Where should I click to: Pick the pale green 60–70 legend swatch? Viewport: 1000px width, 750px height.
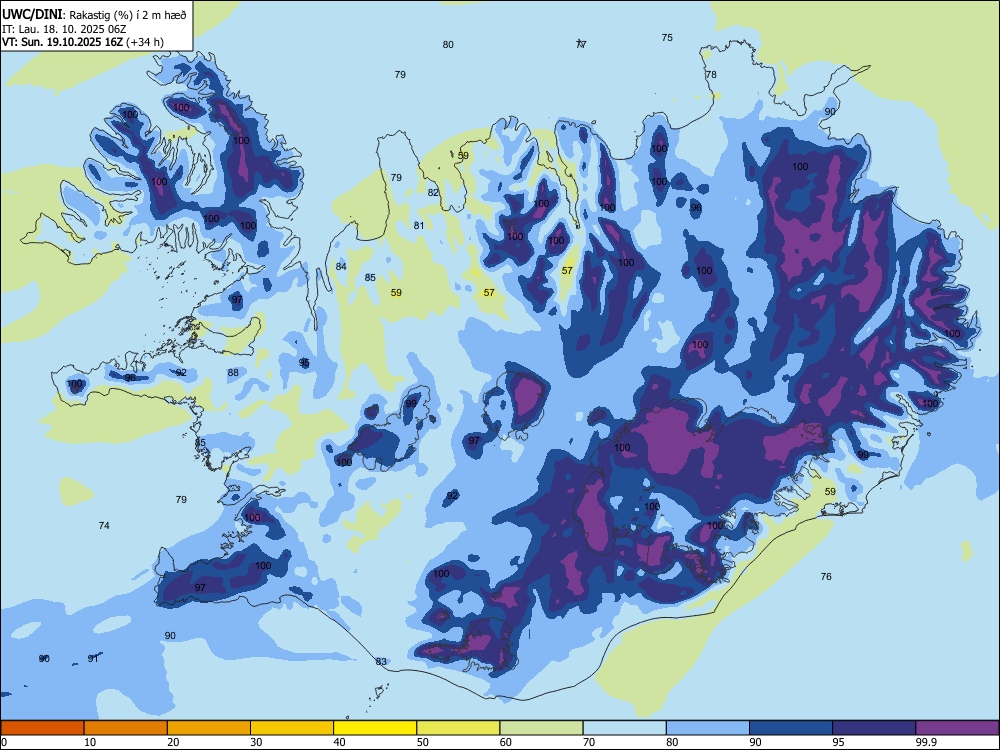pyautogui.click(x=541, y=728)
